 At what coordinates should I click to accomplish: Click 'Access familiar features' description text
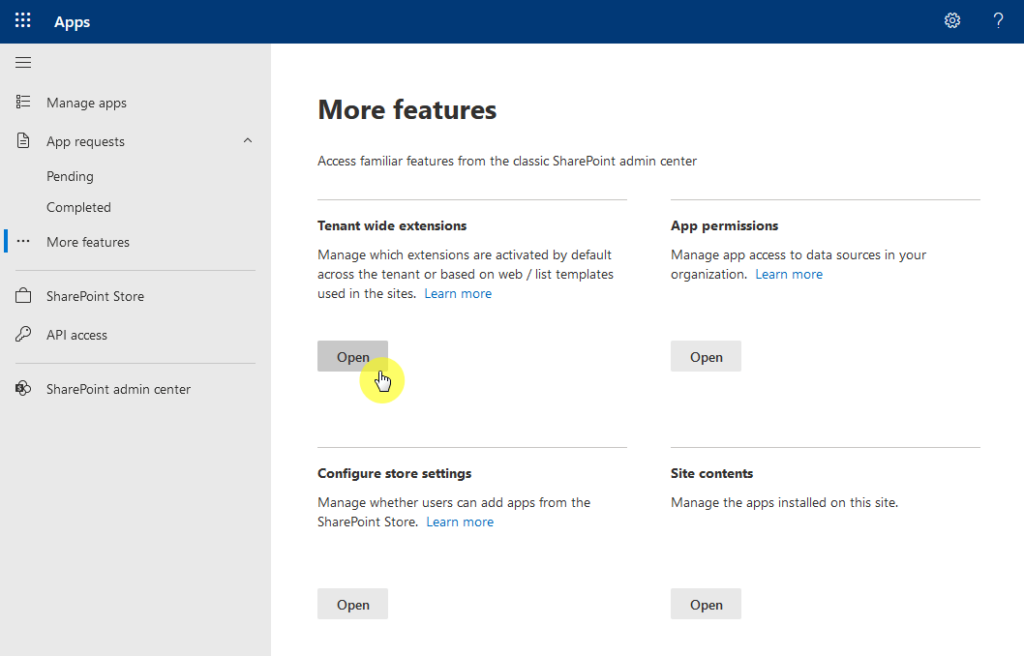coord(507,161)
